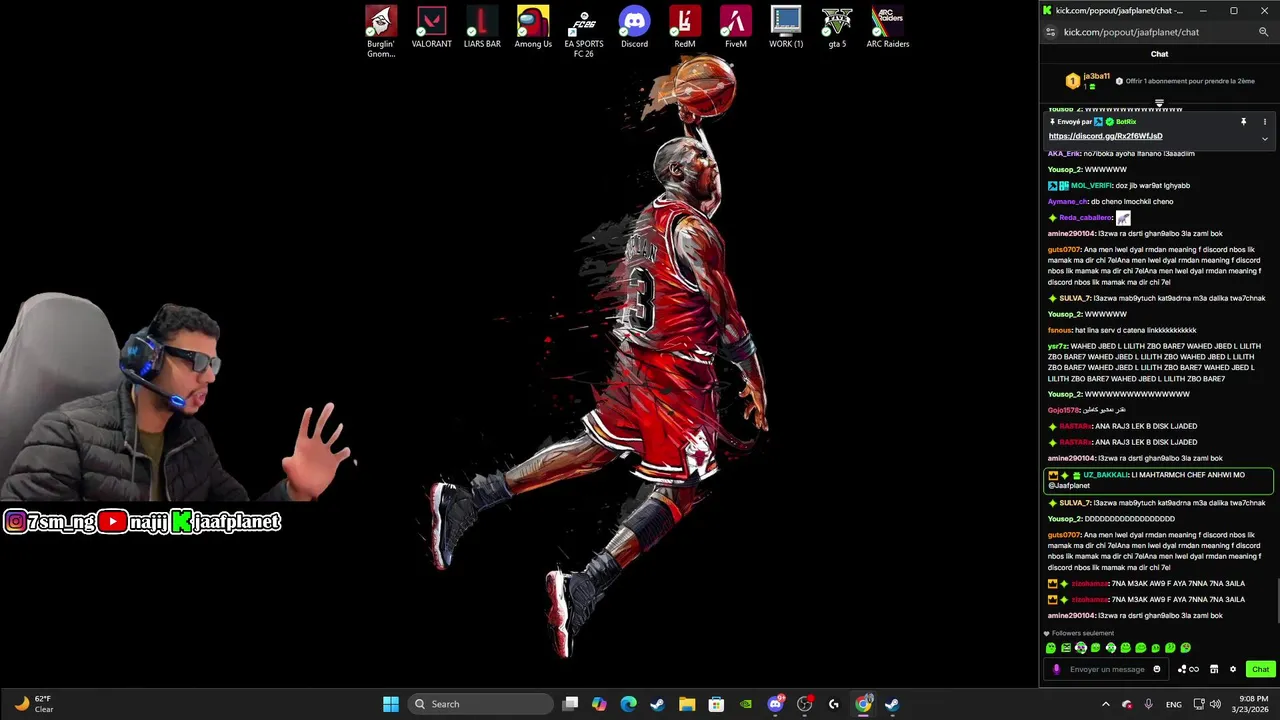Open the WORK (1) desktop shortcut
The image size is (1280, 720).
pyautogui.click(x=786, y=28)
